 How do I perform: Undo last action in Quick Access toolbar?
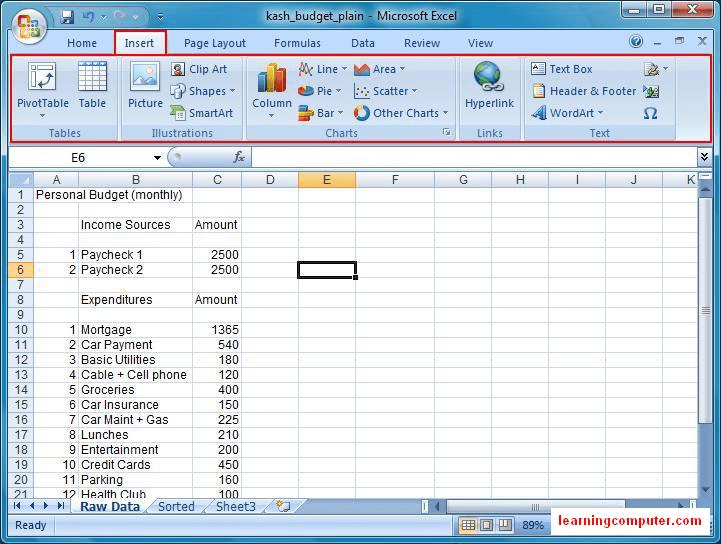(88, 17)
